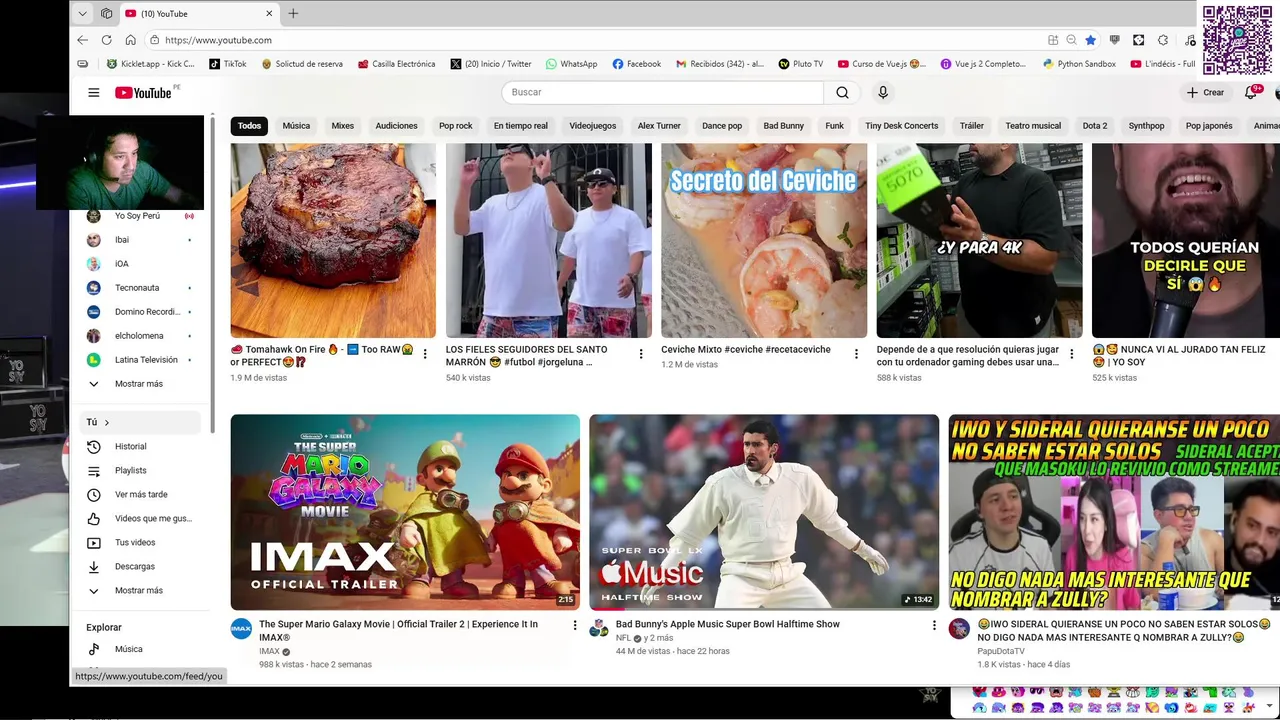Viewport: 1280px width, 720px height.
Task: Select the Música filter chip
Action: click(296, 126)
